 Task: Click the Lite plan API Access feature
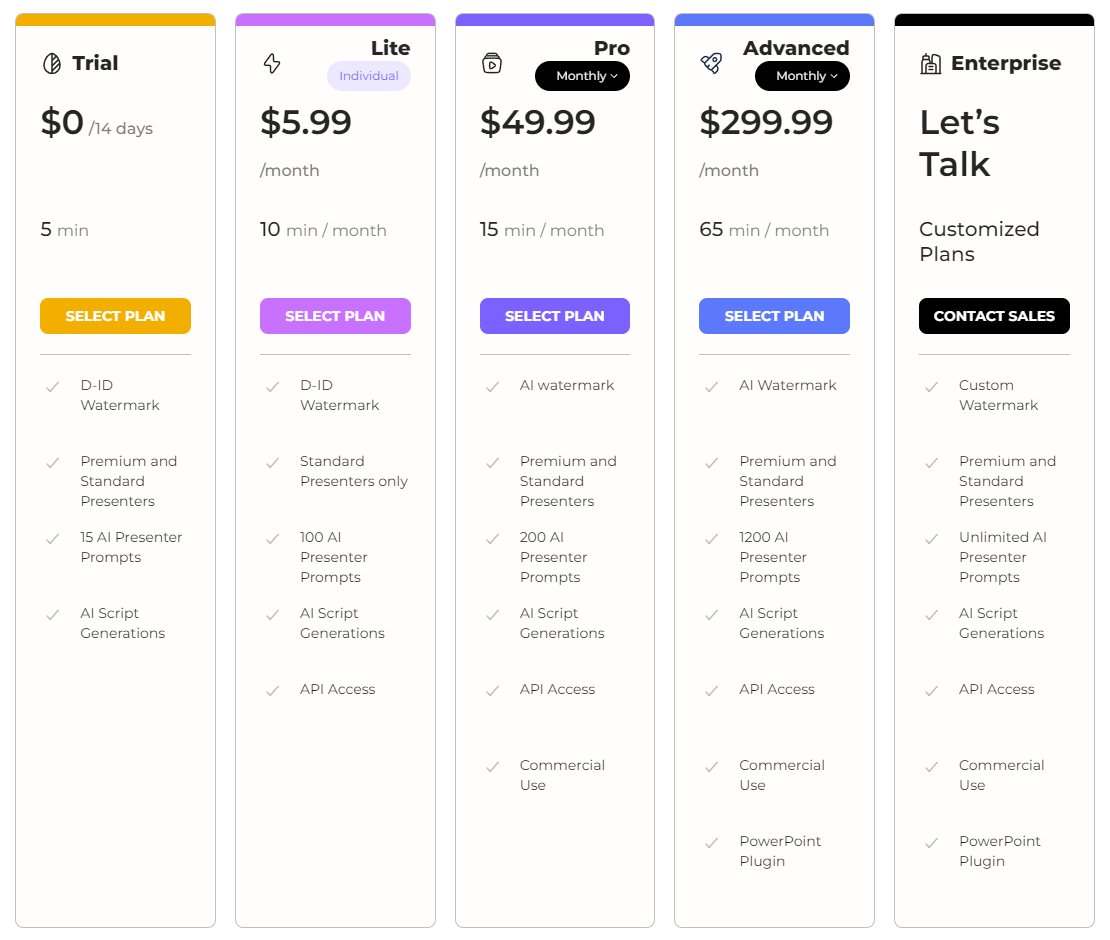338,689
